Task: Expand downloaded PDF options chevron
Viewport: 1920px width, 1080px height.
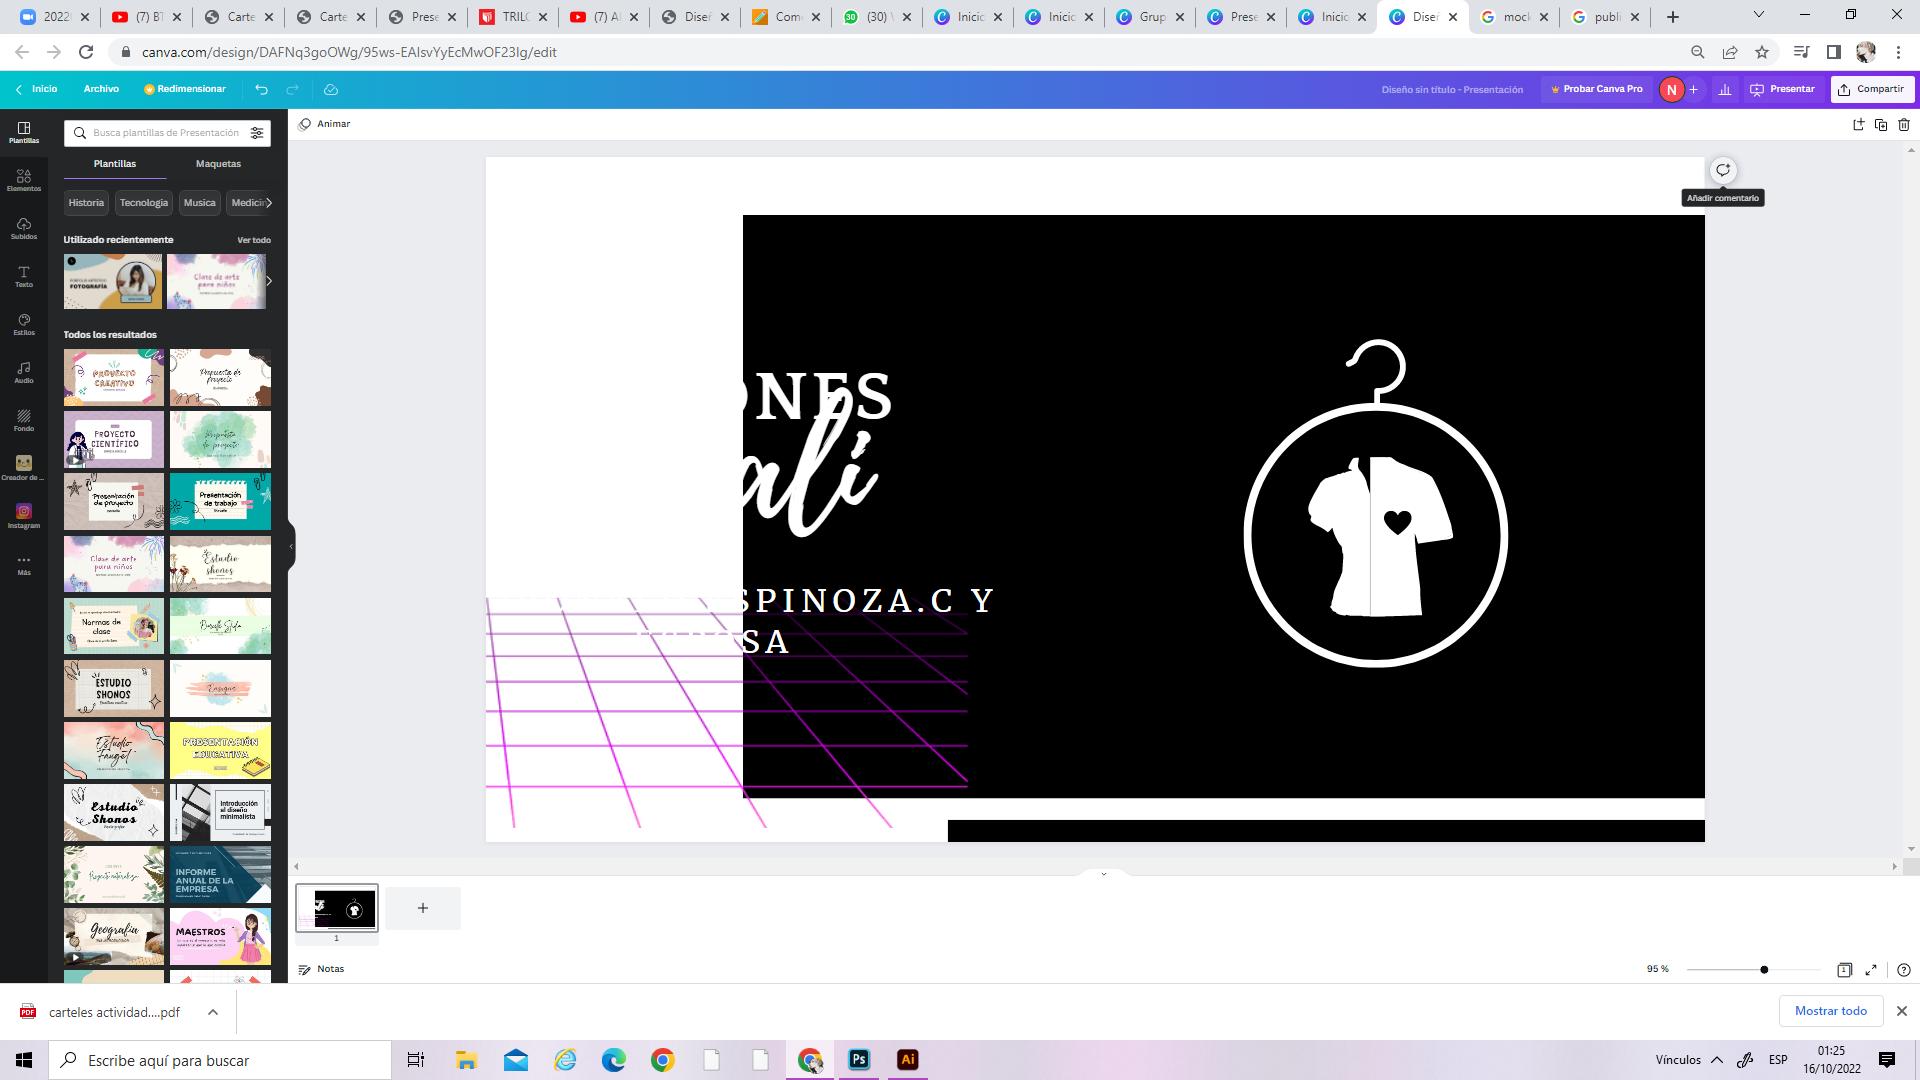Action: [x=213, y=1012]
